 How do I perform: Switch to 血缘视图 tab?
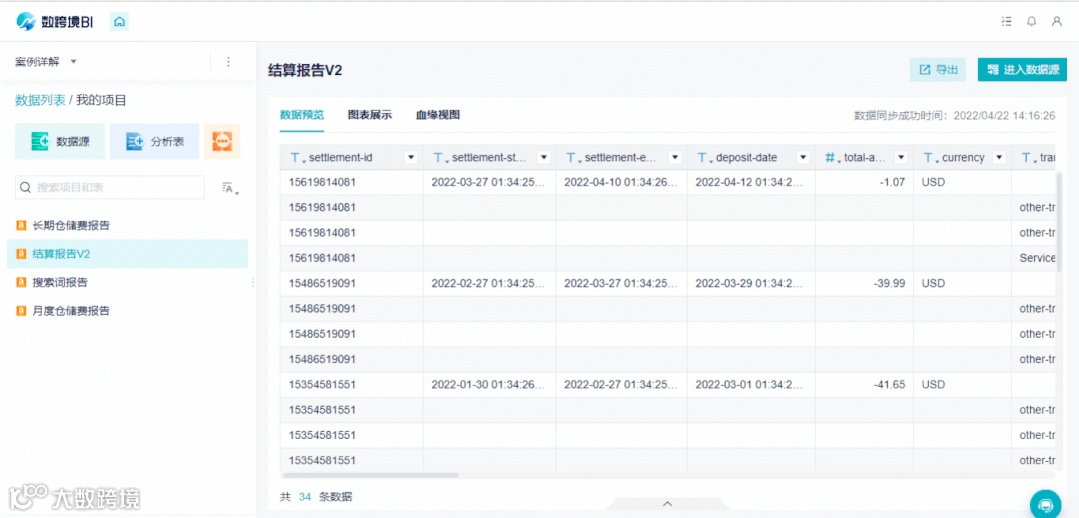438,115
